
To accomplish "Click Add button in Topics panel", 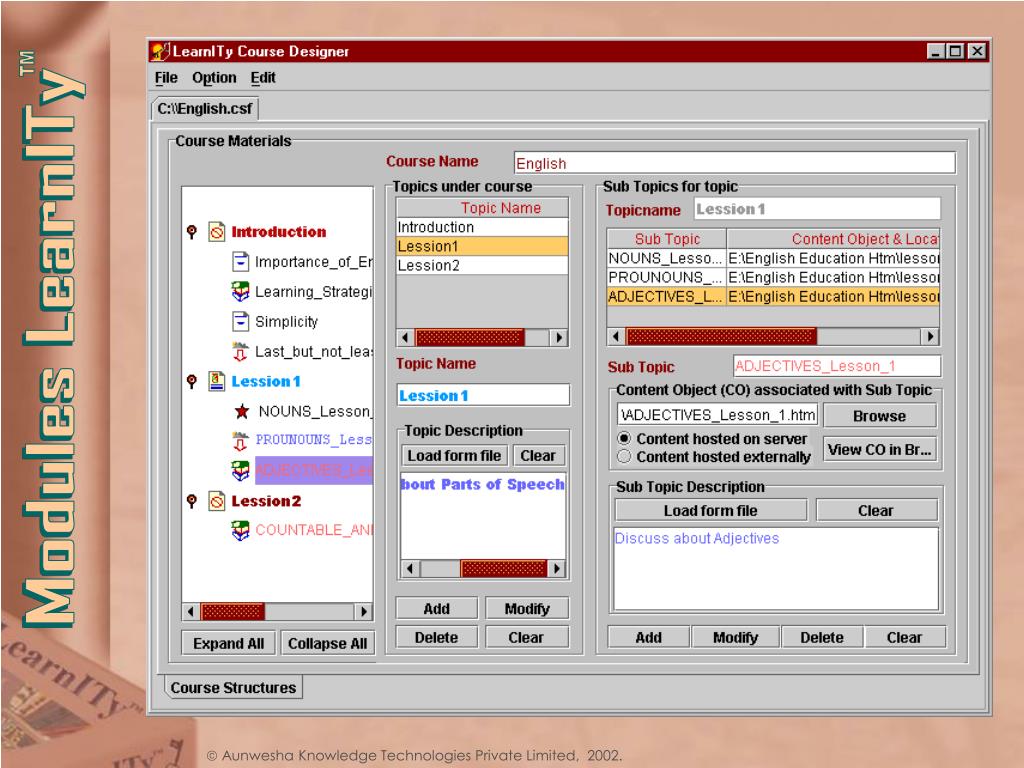I will pos(436,609).
